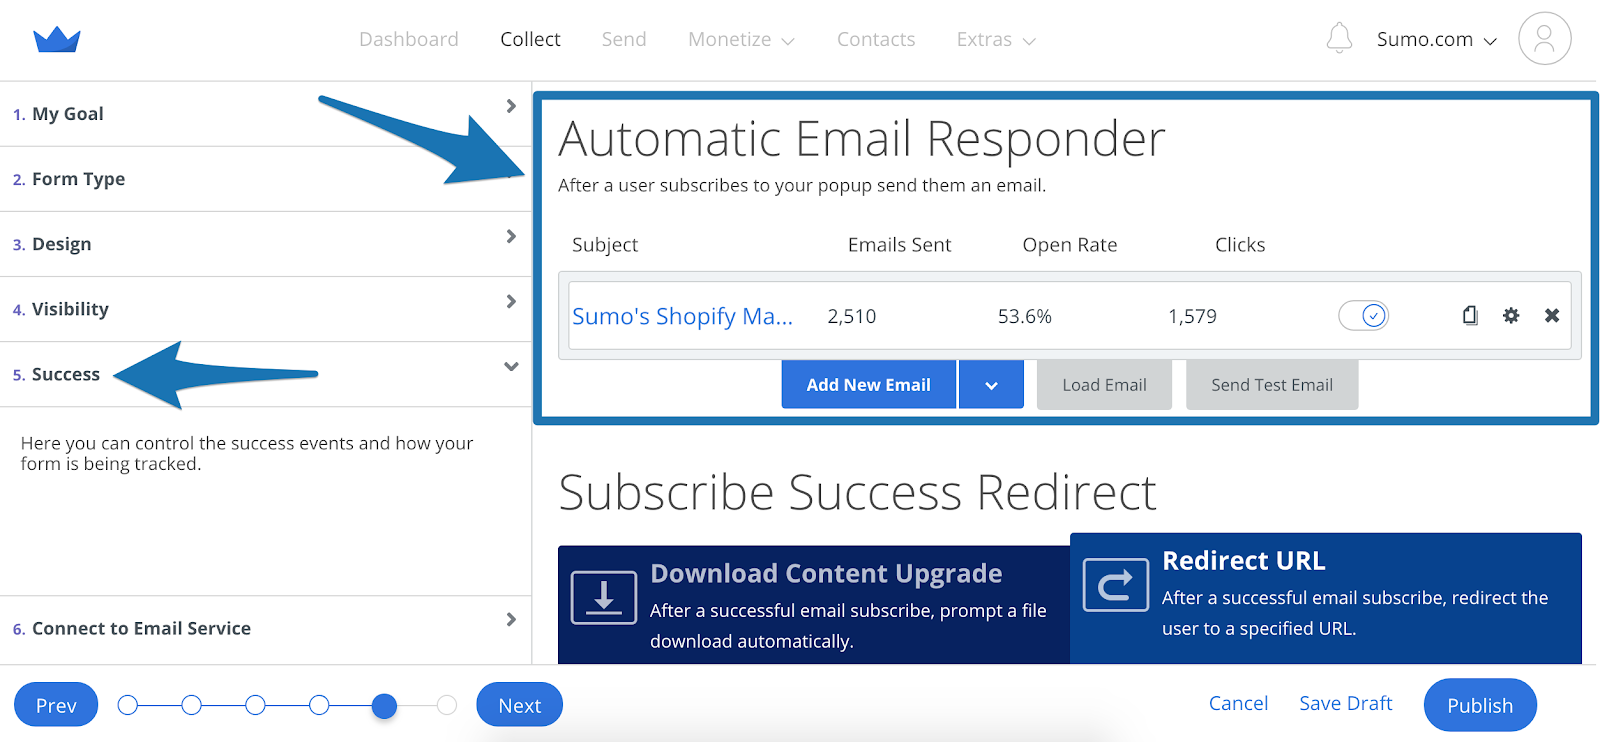Open the Extras menu

[996, 39]
